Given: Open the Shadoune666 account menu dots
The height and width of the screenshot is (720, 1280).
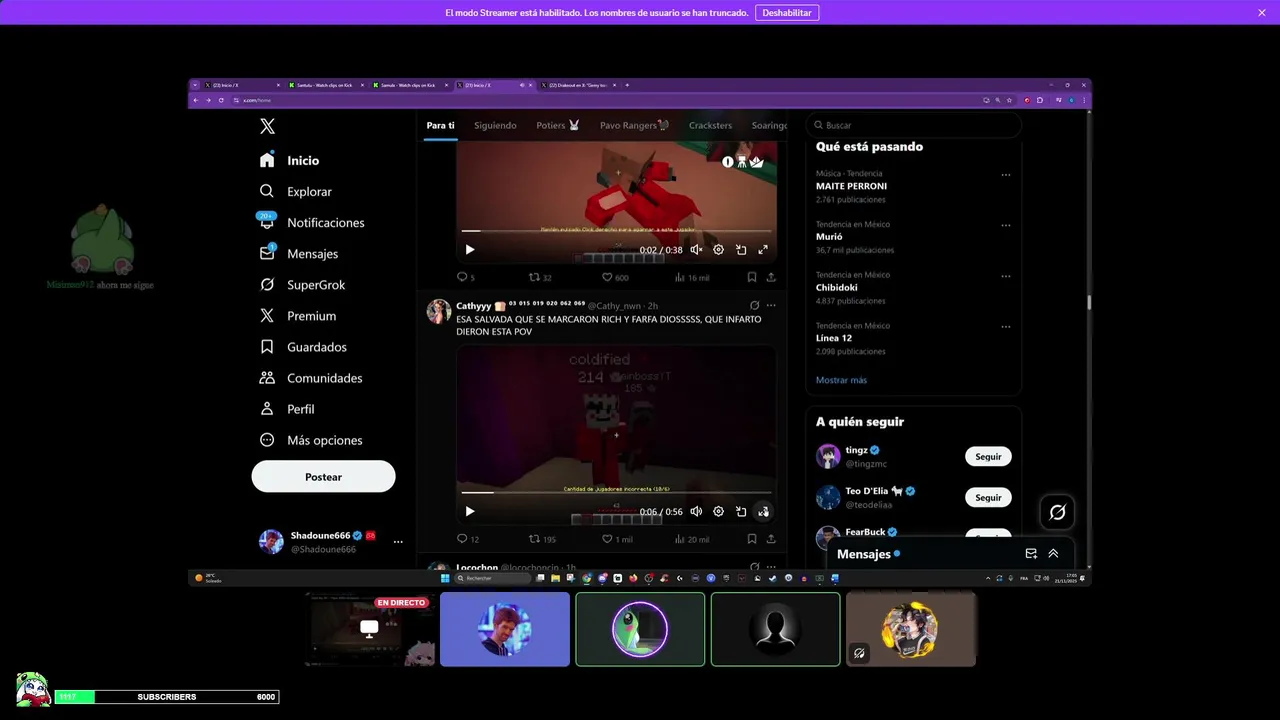Looking at the screenshot, I should pyautogui.click(x=398, y=542).
